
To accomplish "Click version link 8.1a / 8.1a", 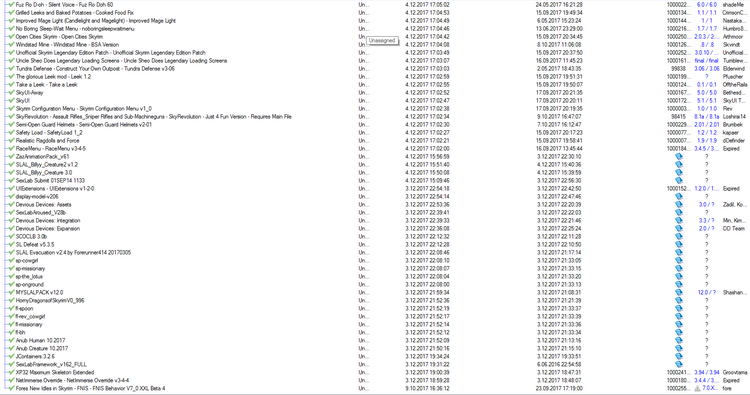I will point(706,117).
